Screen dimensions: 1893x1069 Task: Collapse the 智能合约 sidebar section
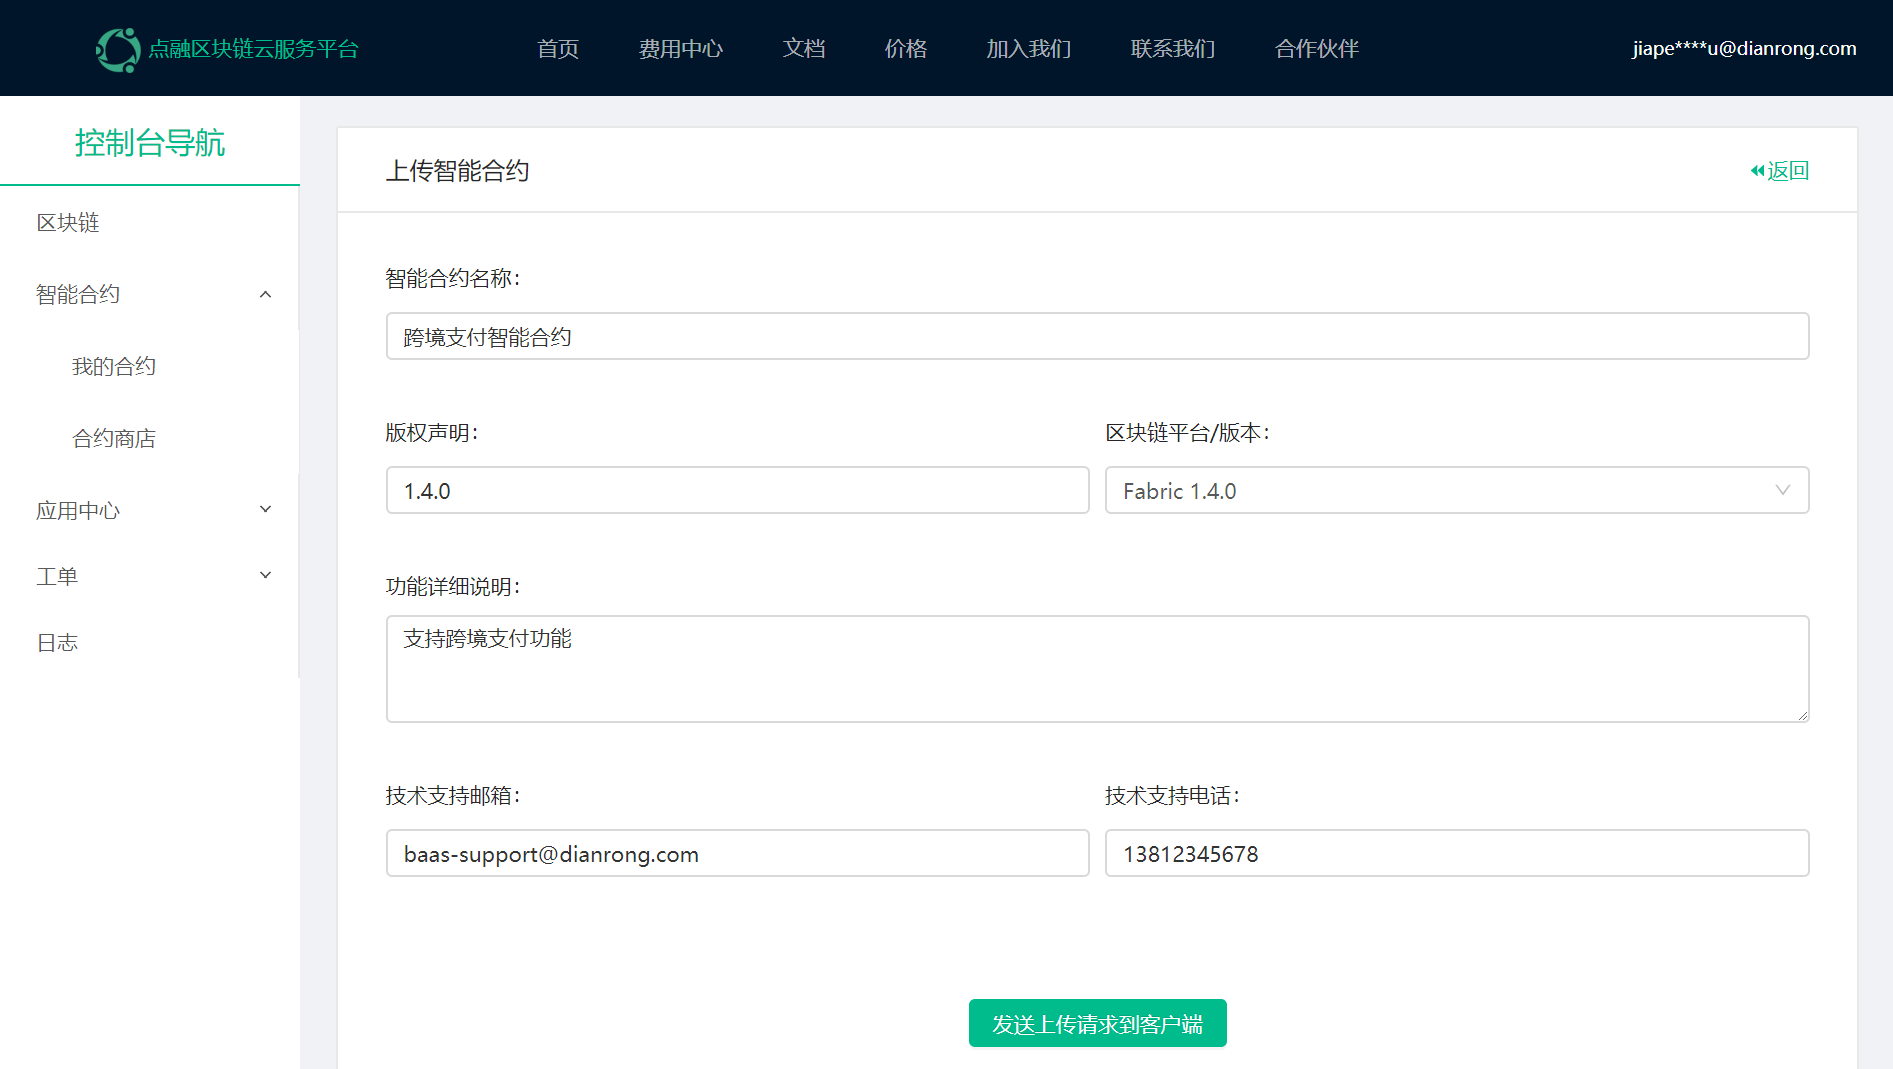[x=150, y=294]
